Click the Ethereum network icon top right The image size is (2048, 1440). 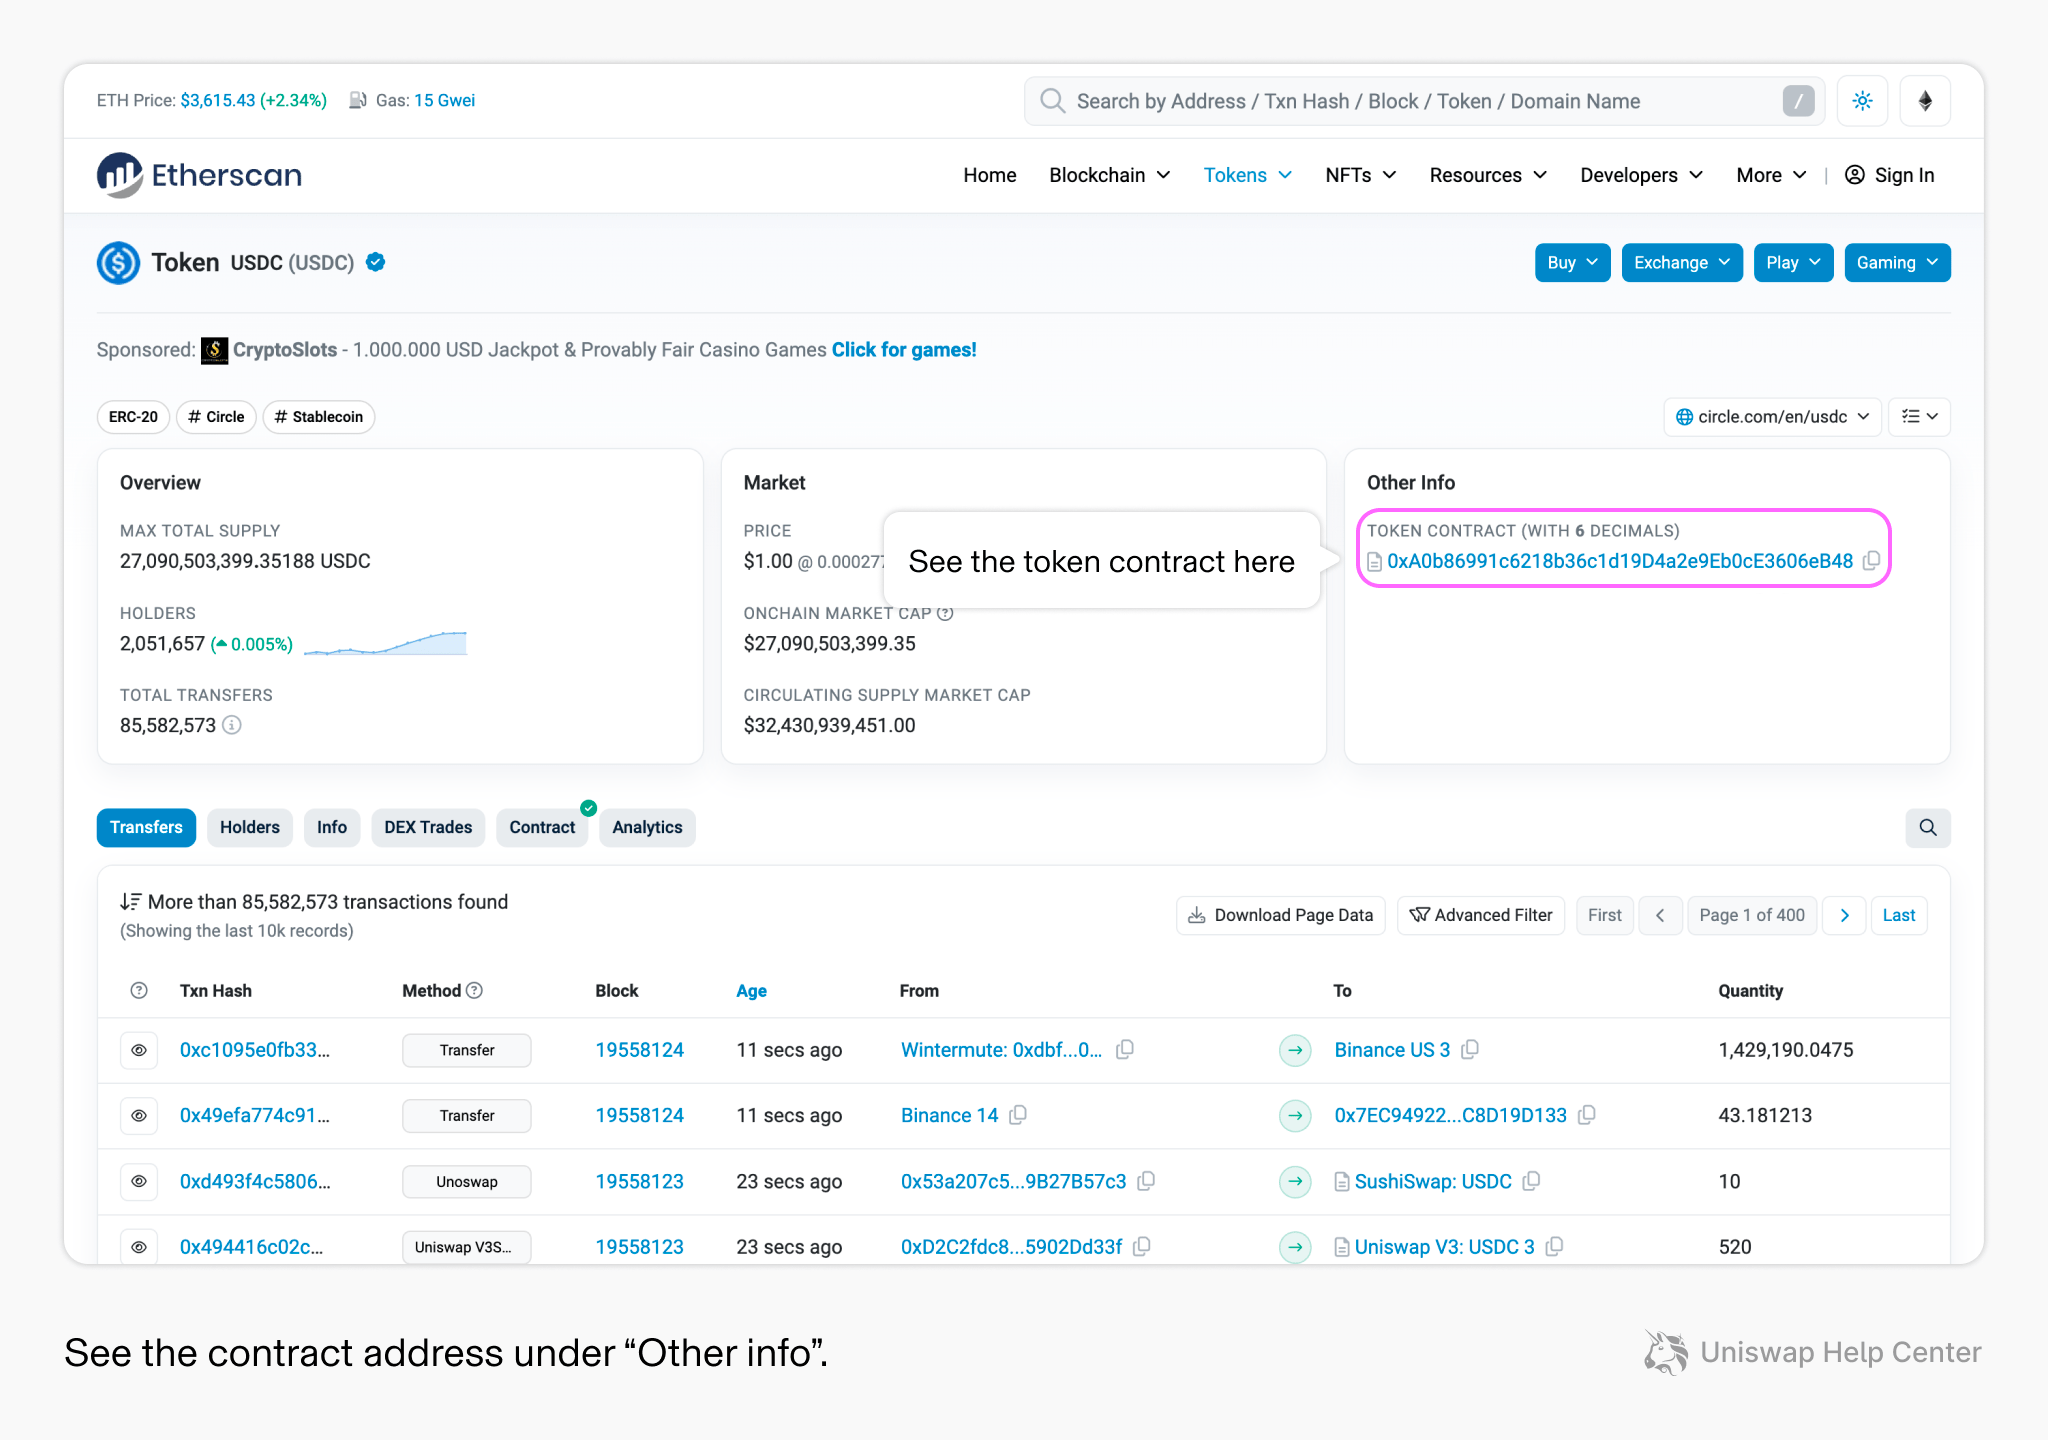coord(1925,100)
